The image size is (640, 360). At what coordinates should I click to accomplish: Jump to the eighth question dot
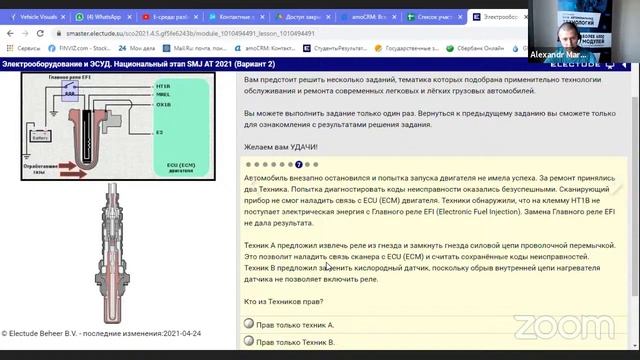point(307,164)
